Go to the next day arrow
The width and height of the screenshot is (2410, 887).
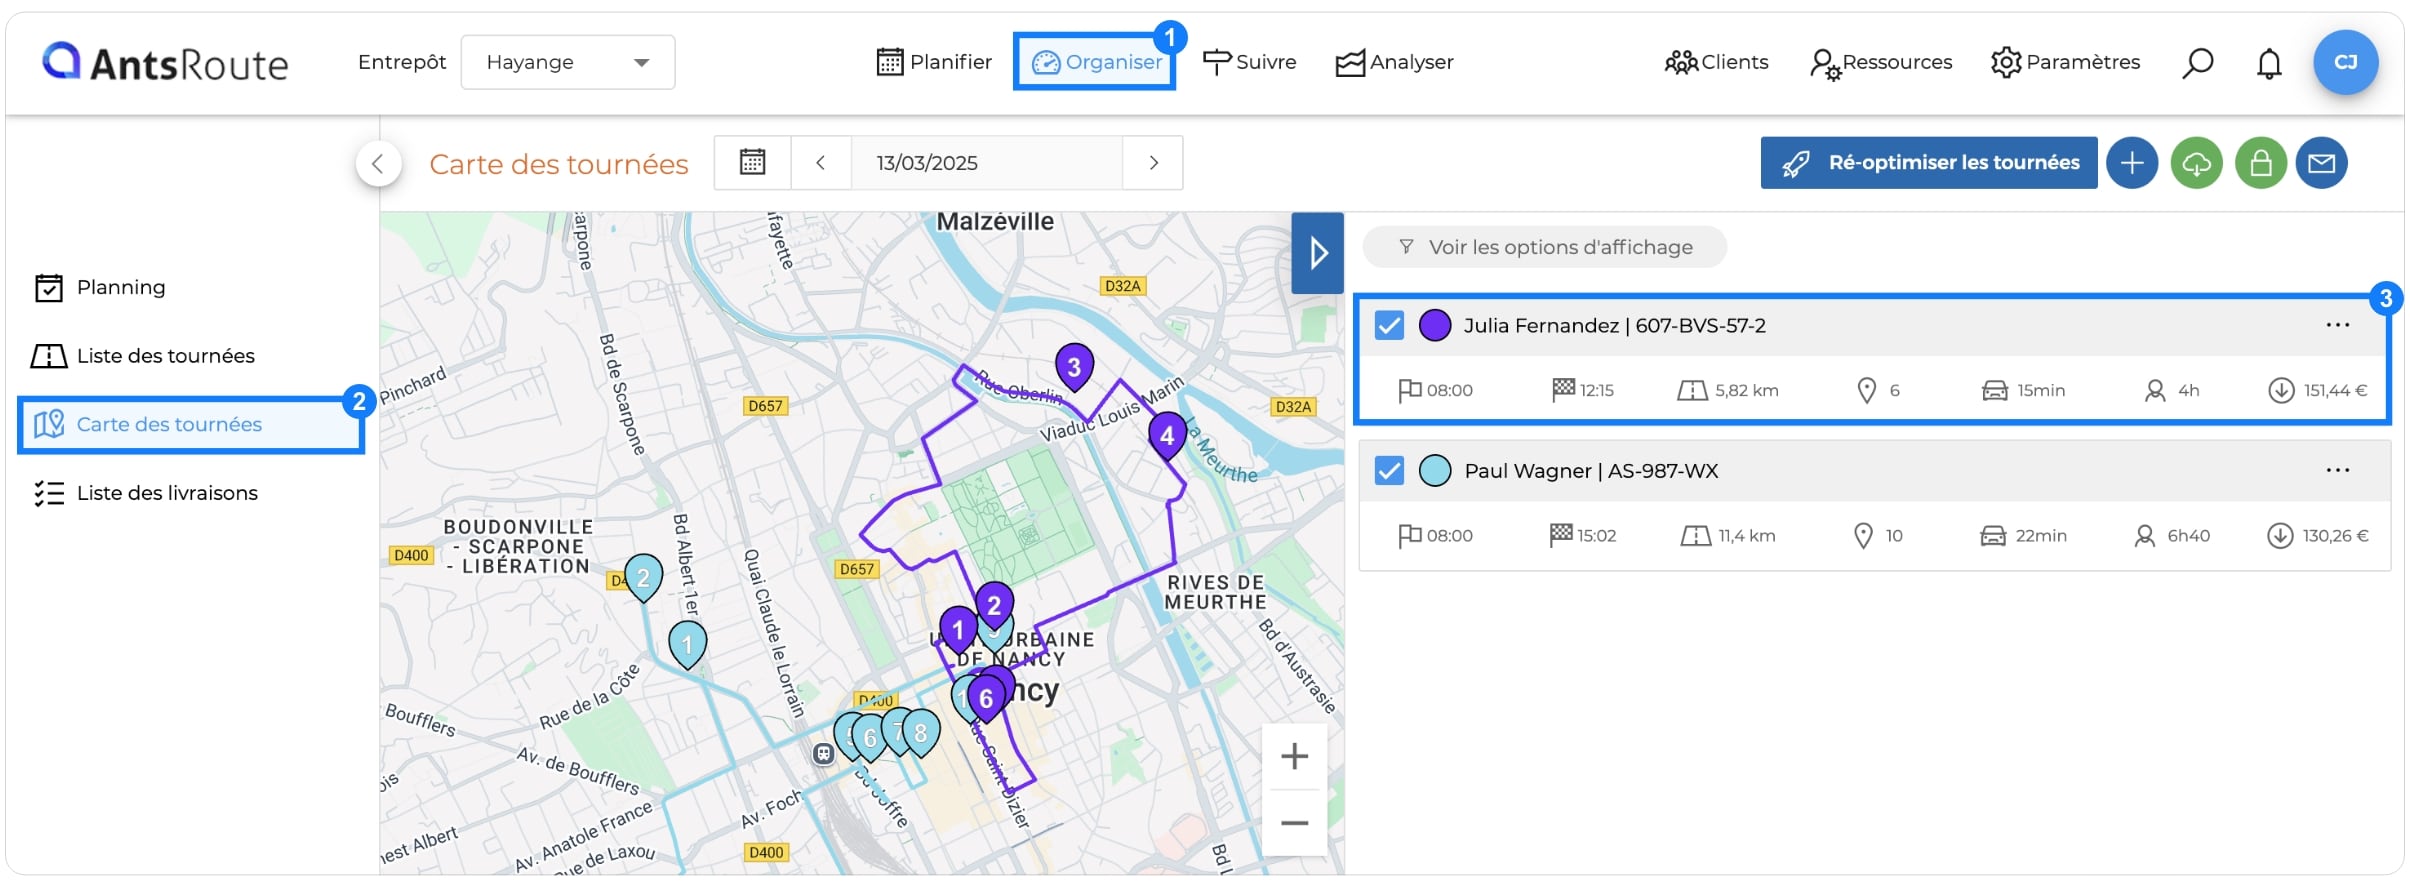coord(1153,162)
